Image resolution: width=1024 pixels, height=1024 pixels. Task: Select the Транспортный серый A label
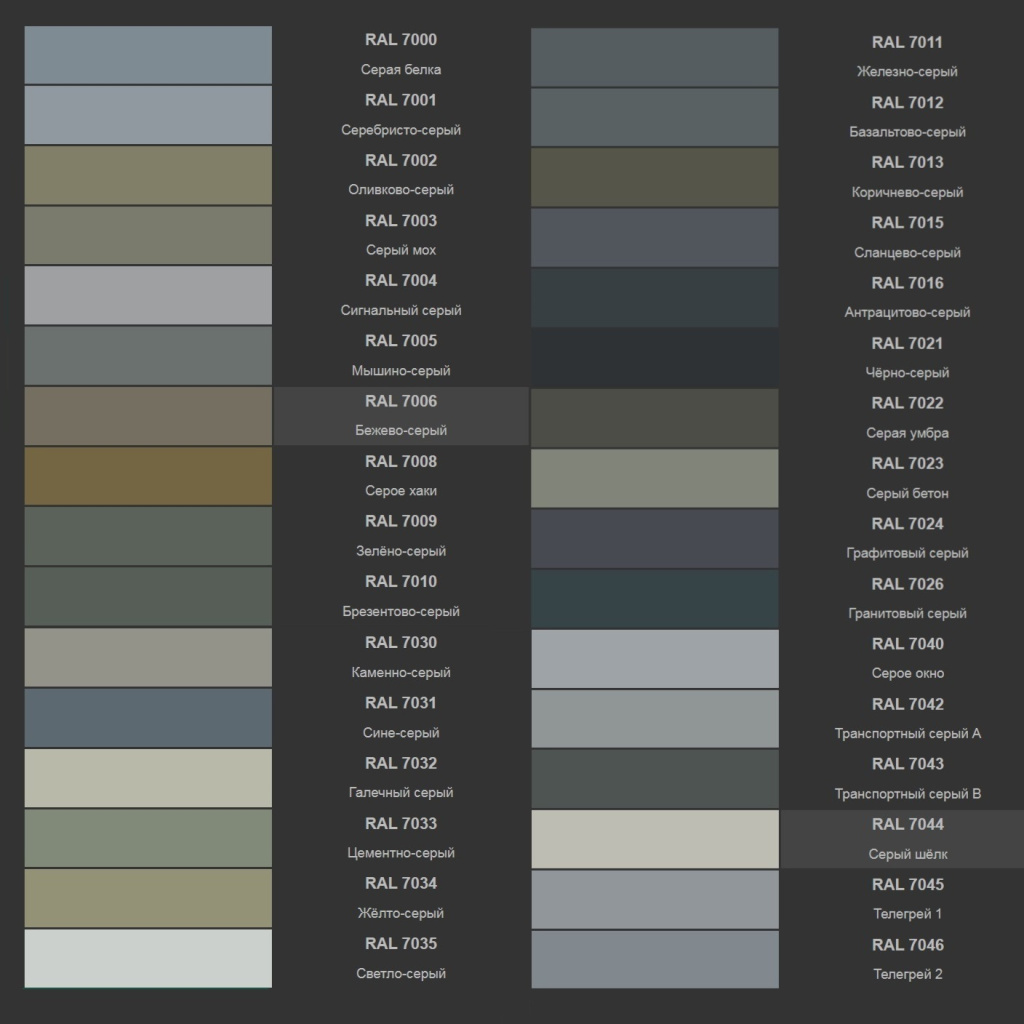[908, 733]
